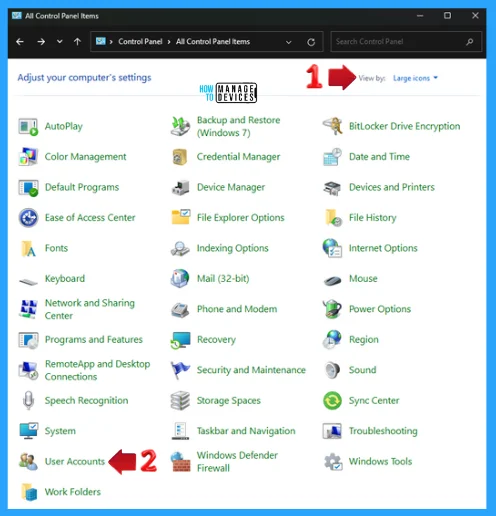Open the Network and Sharing Center link
Screen dimensions: 496x516
pyautogui.click(x=90, y=309)
